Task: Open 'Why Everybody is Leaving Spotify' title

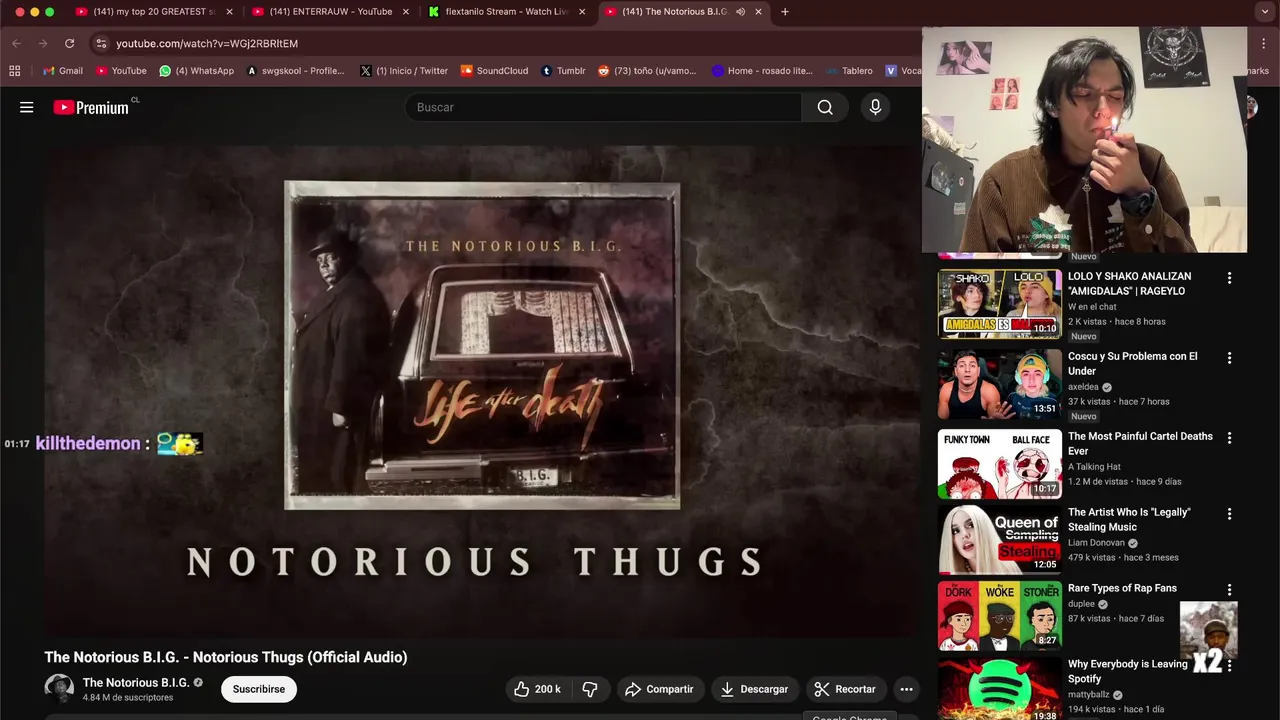Action: click(1128, 671)
